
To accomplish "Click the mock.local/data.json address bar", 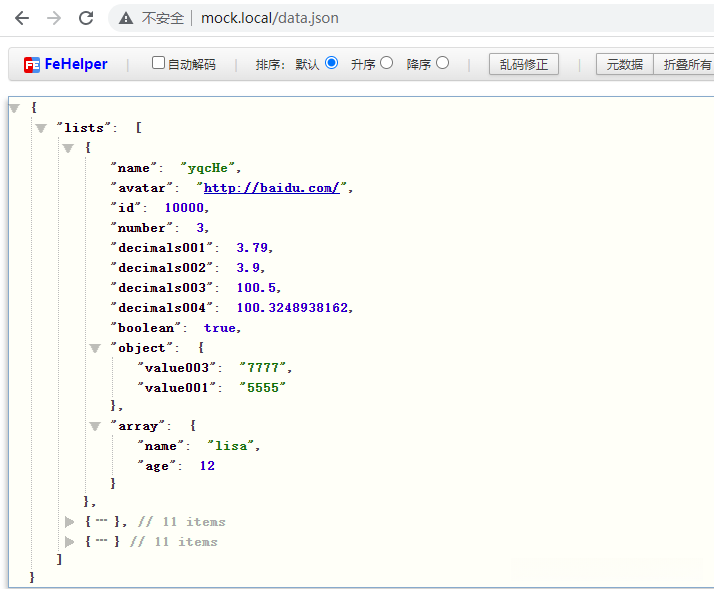I will tap(270, 18).
